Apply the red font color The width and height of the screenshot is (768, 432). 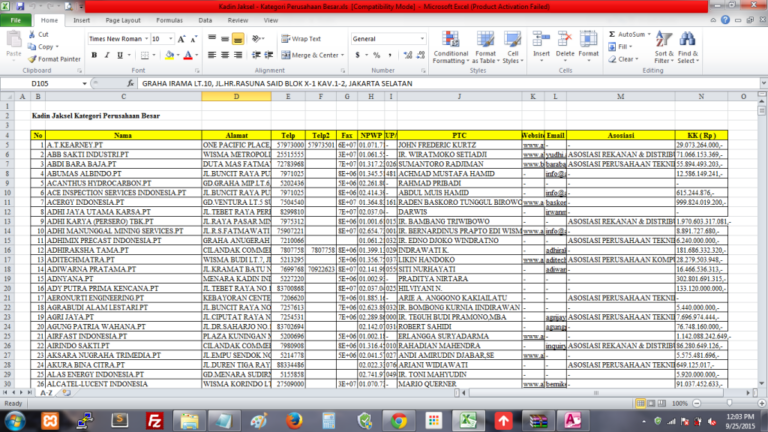point(188,55)
